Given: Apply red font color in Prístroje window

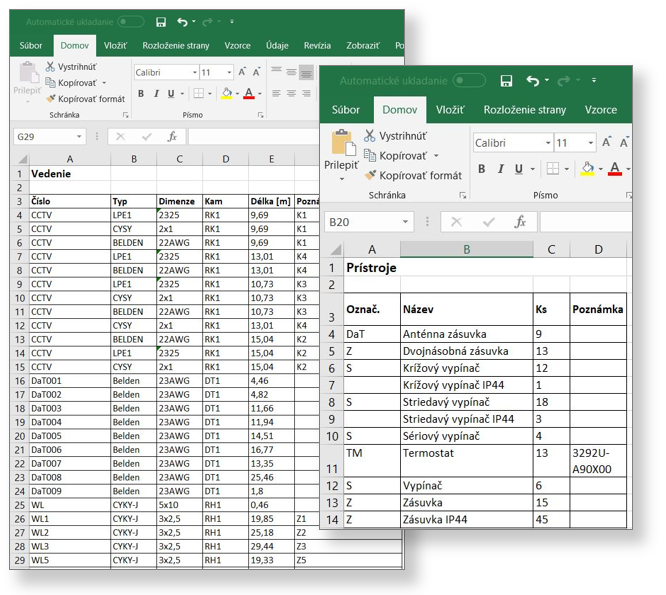Looking at the screenshot, I should pos(615,169).
